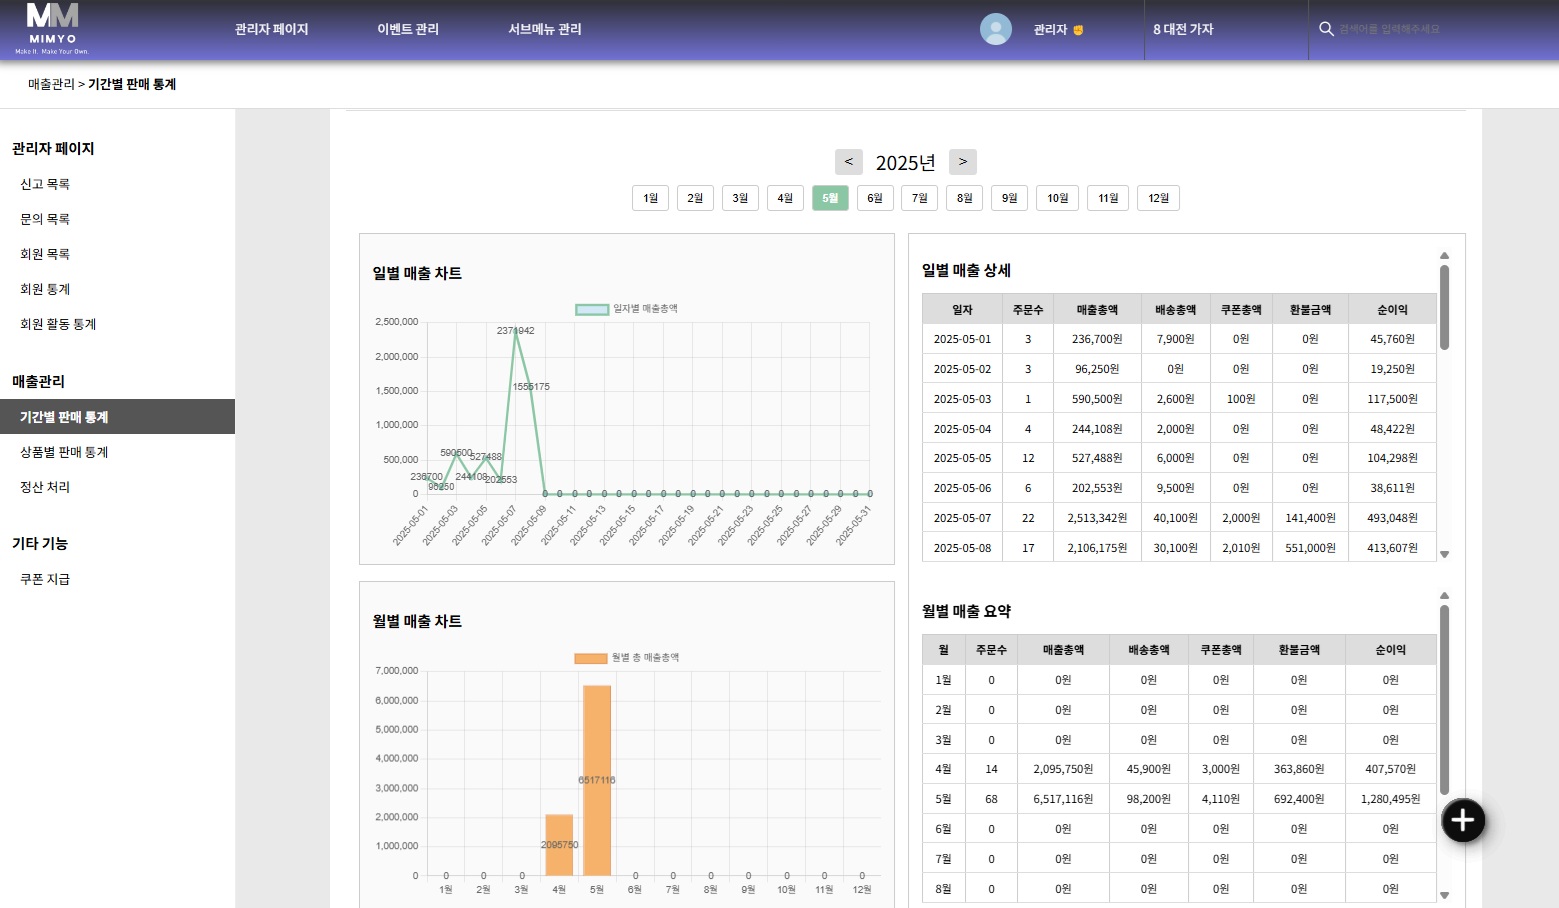This screenshot has height=908, width=1559.
Task: Open 관리자 페이지 in top navigation
Action: 271,29
